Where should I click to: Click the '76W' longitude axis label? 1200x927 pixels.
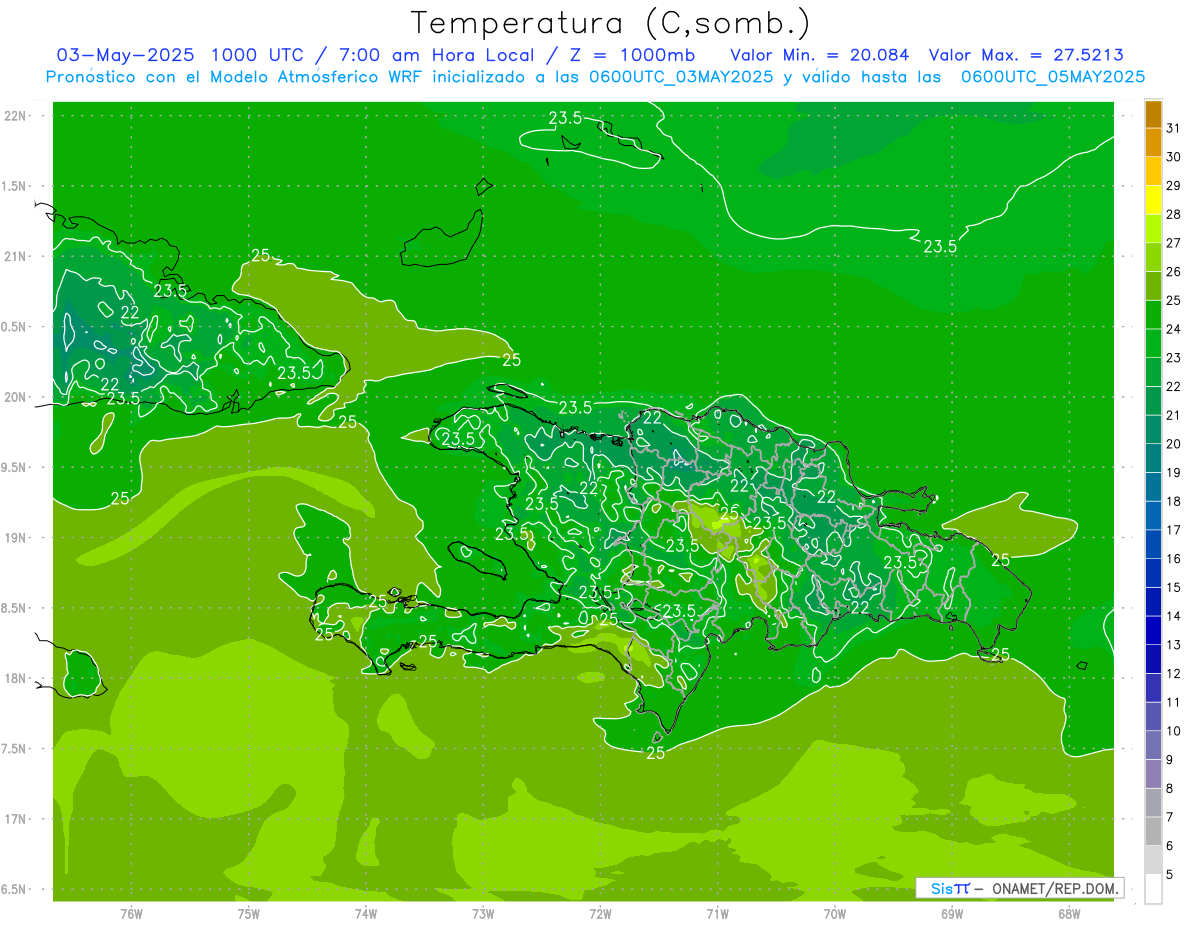pyautogui.click(x=131, y=913)
